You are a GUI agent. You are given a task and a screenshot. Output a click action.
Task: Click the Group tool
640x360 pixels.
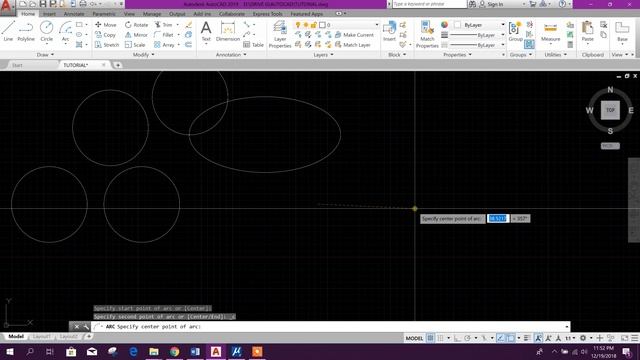516,31
